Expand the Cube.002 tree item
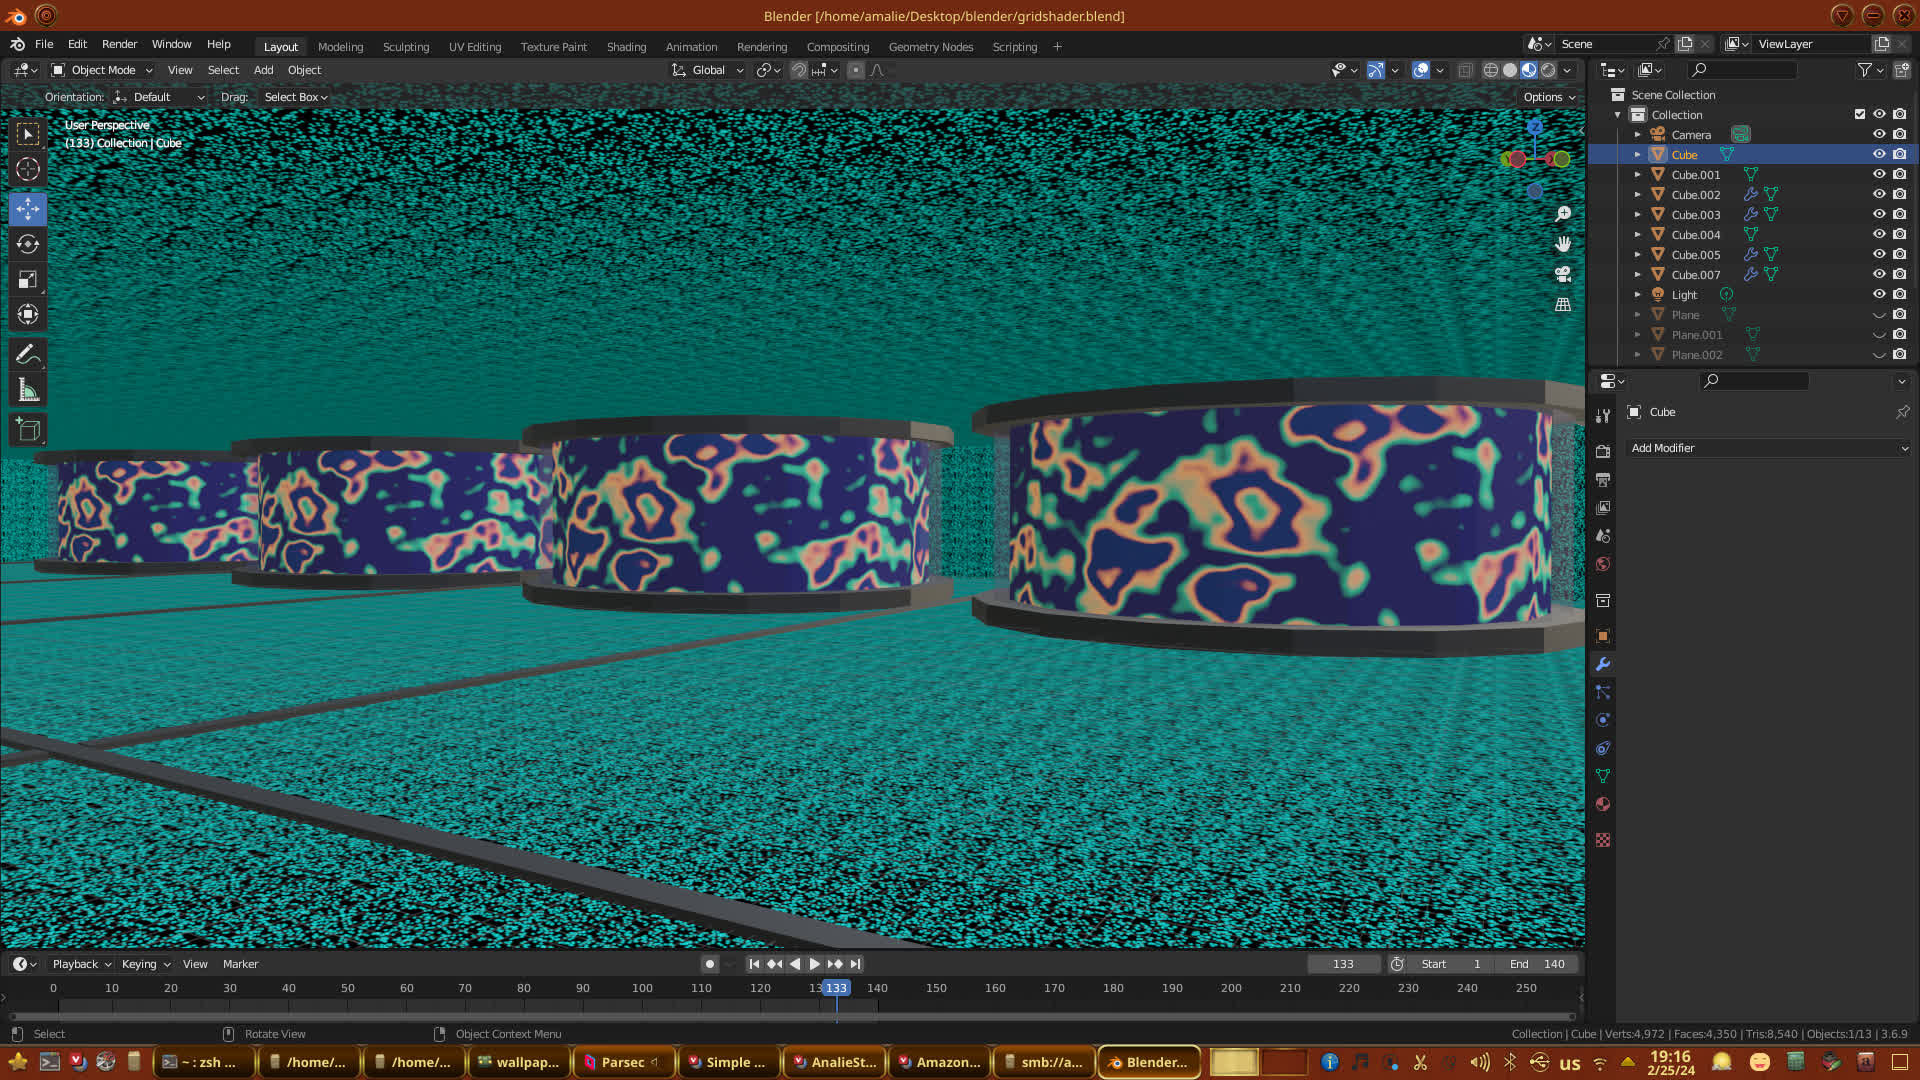 tap(1637, 195)
